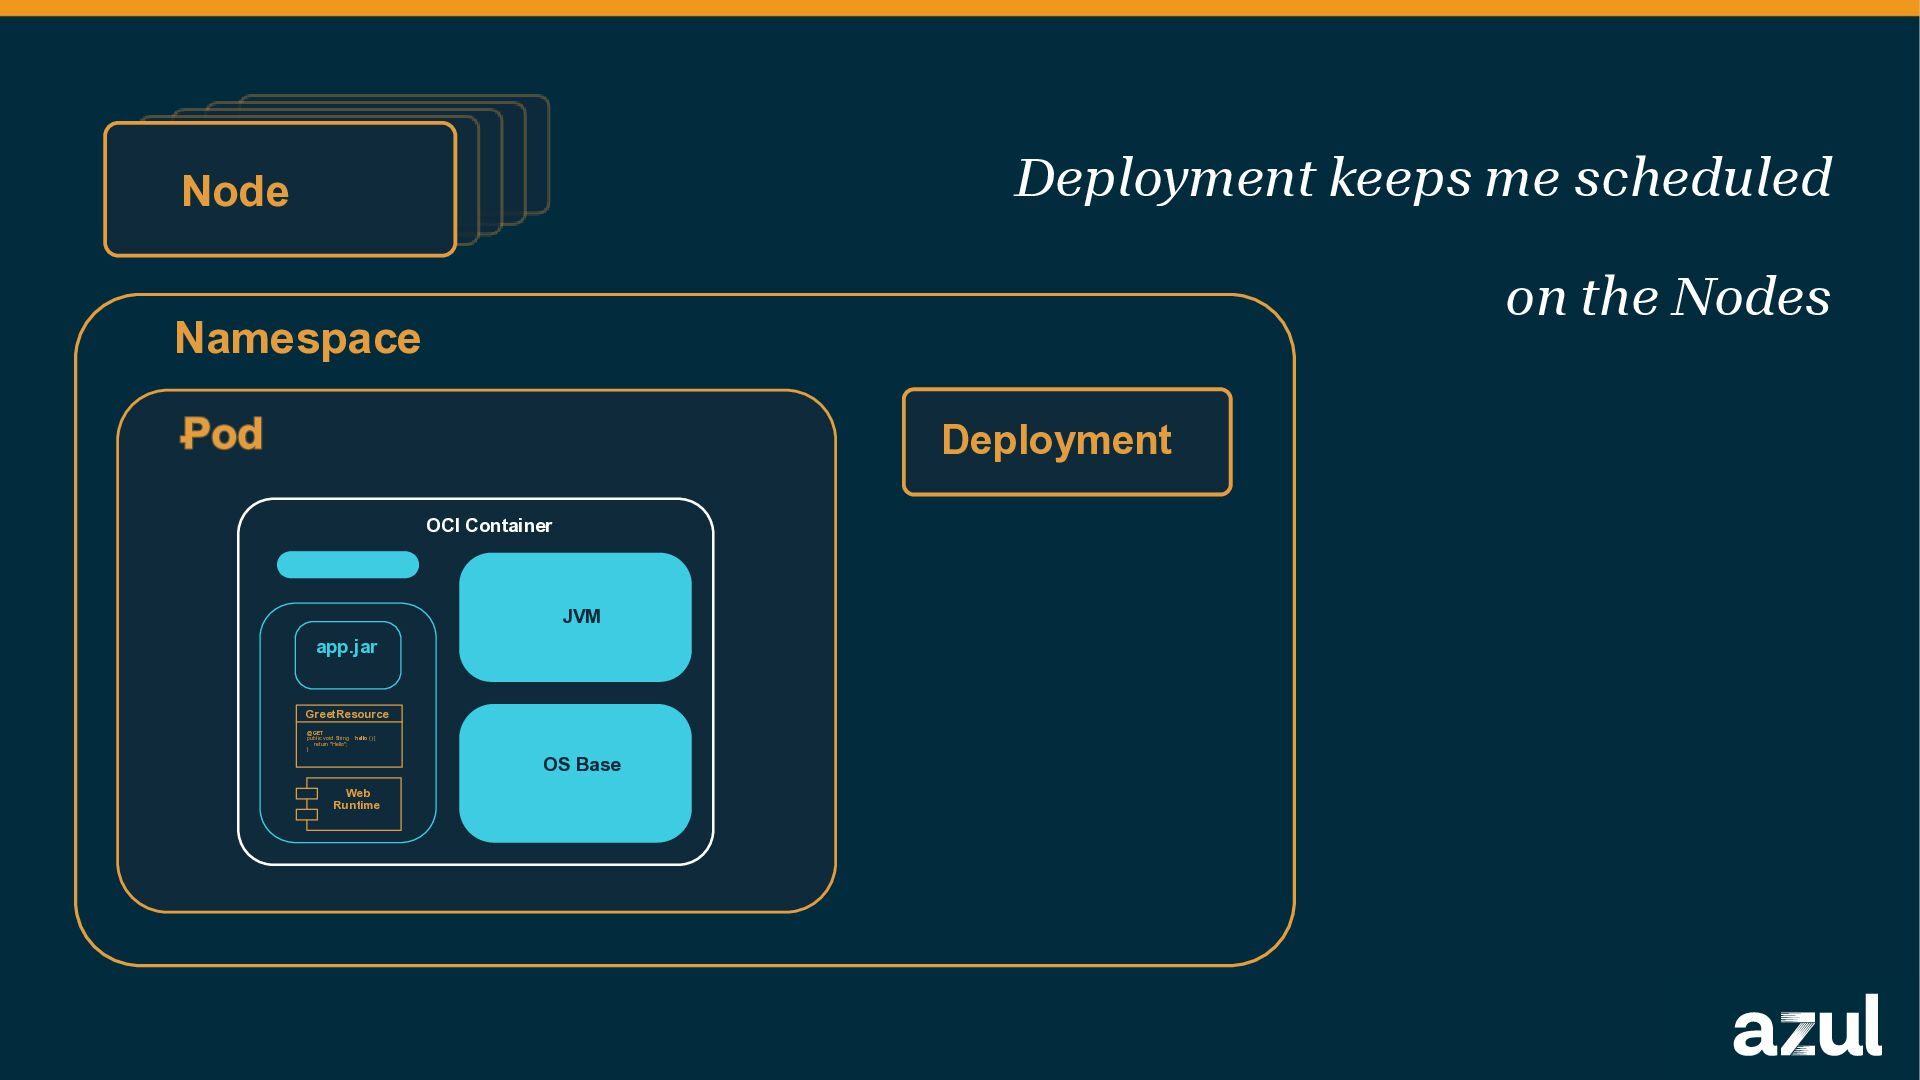Select the JVM block
Image resolution: width=1920 pixels, height=1080 pixels.
(575, 617)
